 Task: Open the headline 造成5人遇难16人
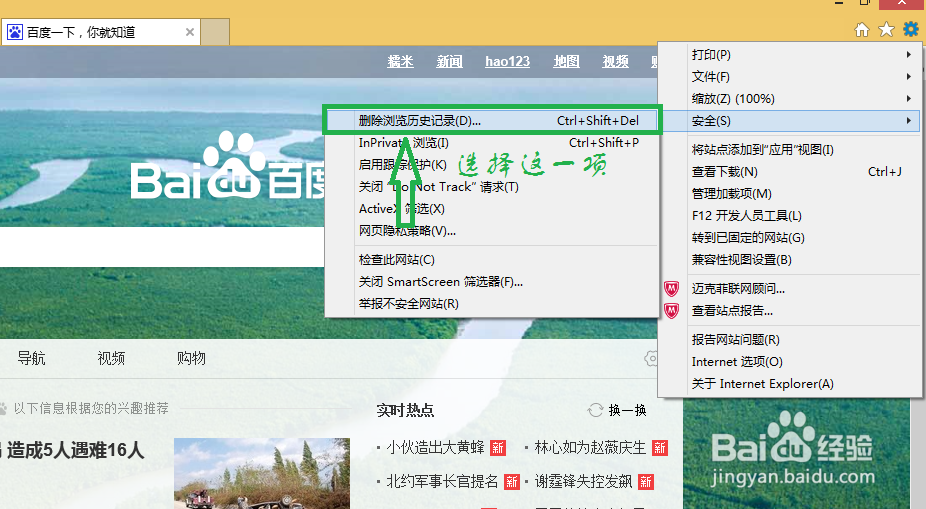pos(75,451)
